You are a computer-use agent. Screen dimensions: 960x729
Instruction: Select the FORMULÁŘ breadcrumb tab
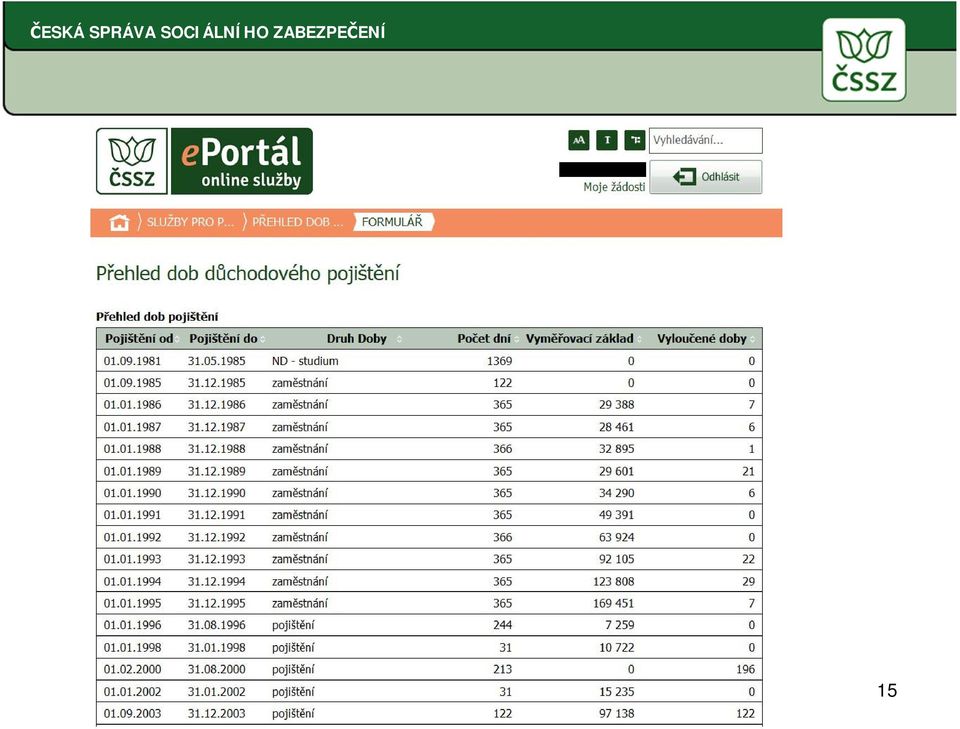point(392,222)
